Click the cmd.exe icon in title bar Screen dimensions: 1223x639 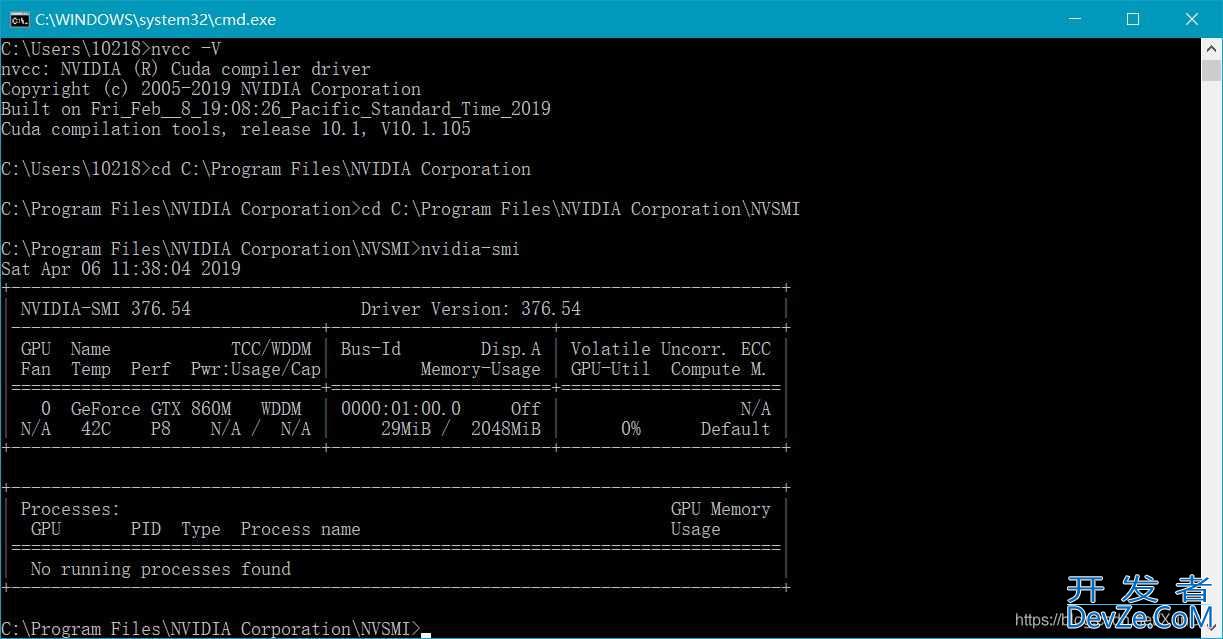[x=19, y=19]
